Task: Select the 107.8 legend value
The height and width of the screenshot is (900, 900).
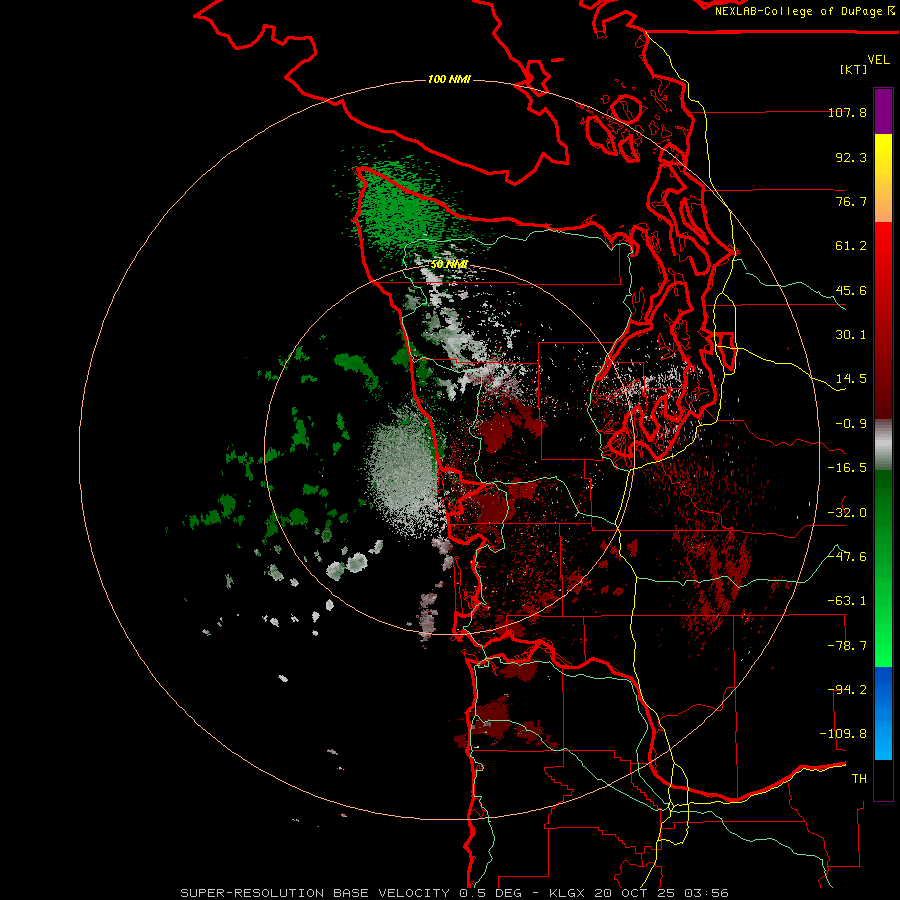Action: click(x=847, y=112)
